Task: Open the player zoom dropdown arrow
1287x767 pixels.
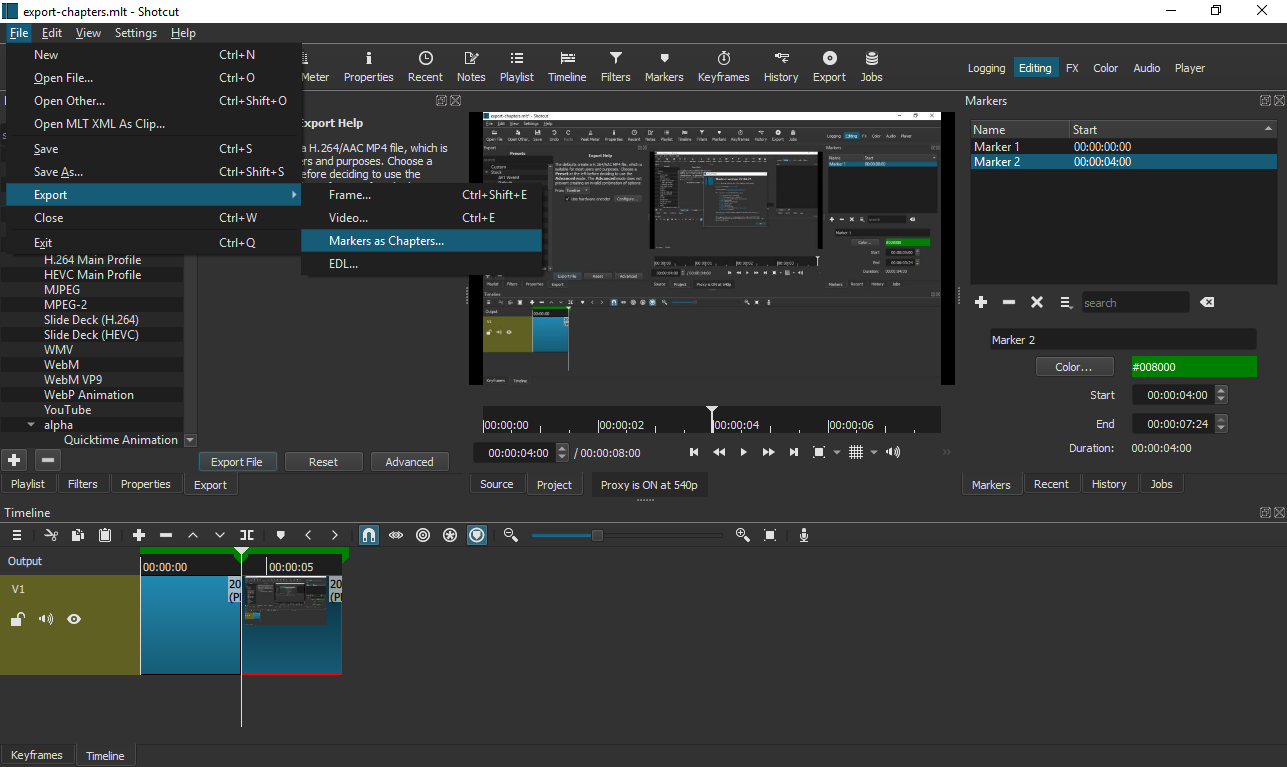Action: pyautogui.click(x=837, y=452)
